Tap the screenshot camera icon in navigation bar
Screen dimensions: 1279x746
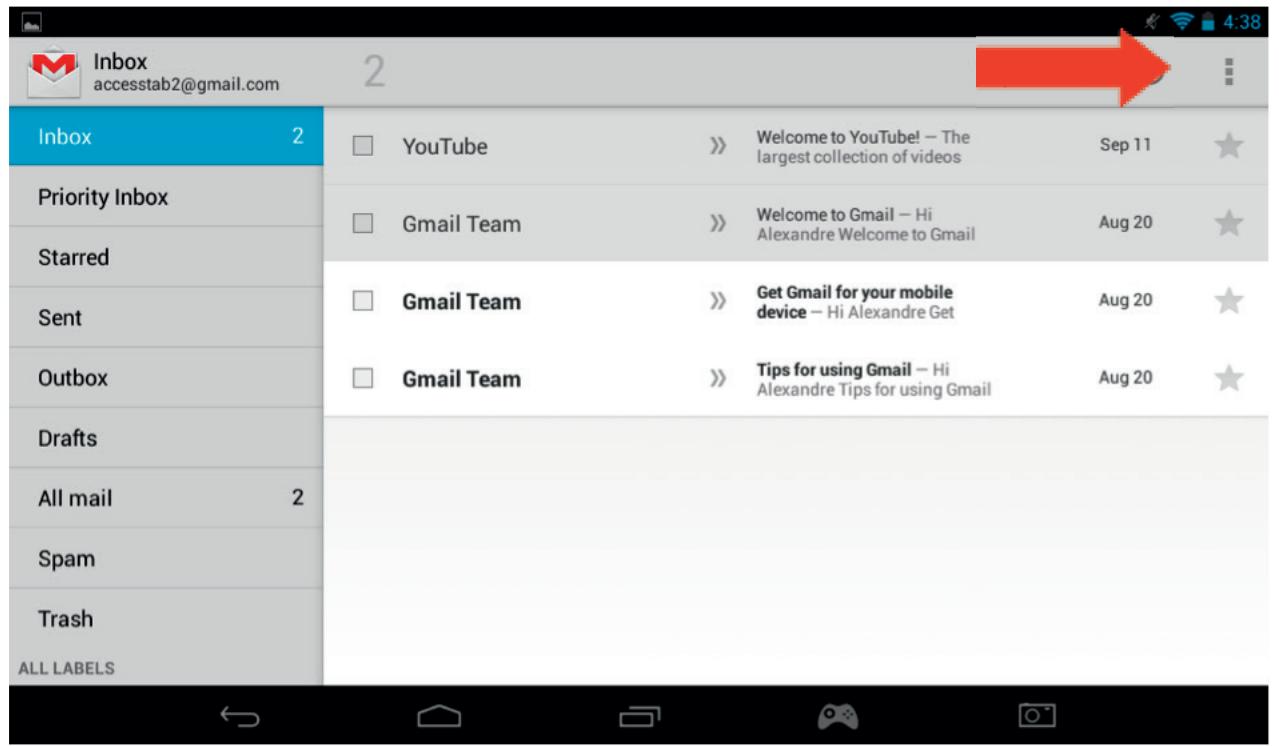(x=1035, y=715)
